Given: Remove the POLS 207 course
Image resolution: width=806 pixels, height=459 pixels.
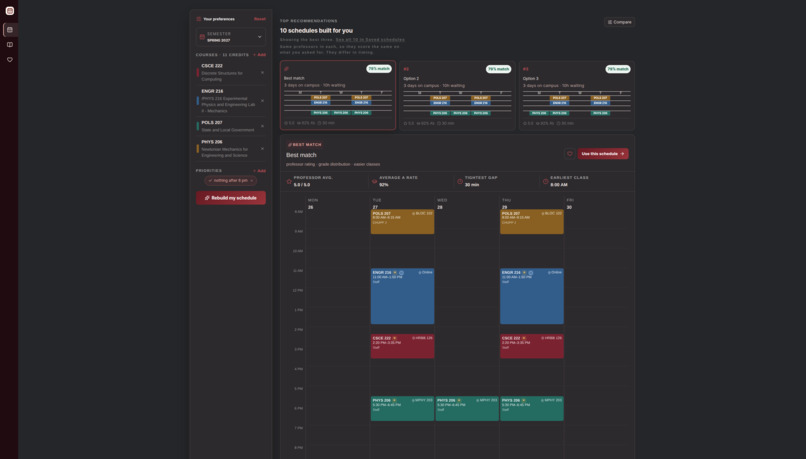Looking at the screenshot, I should pyautogui.click(x=262, y=126).
